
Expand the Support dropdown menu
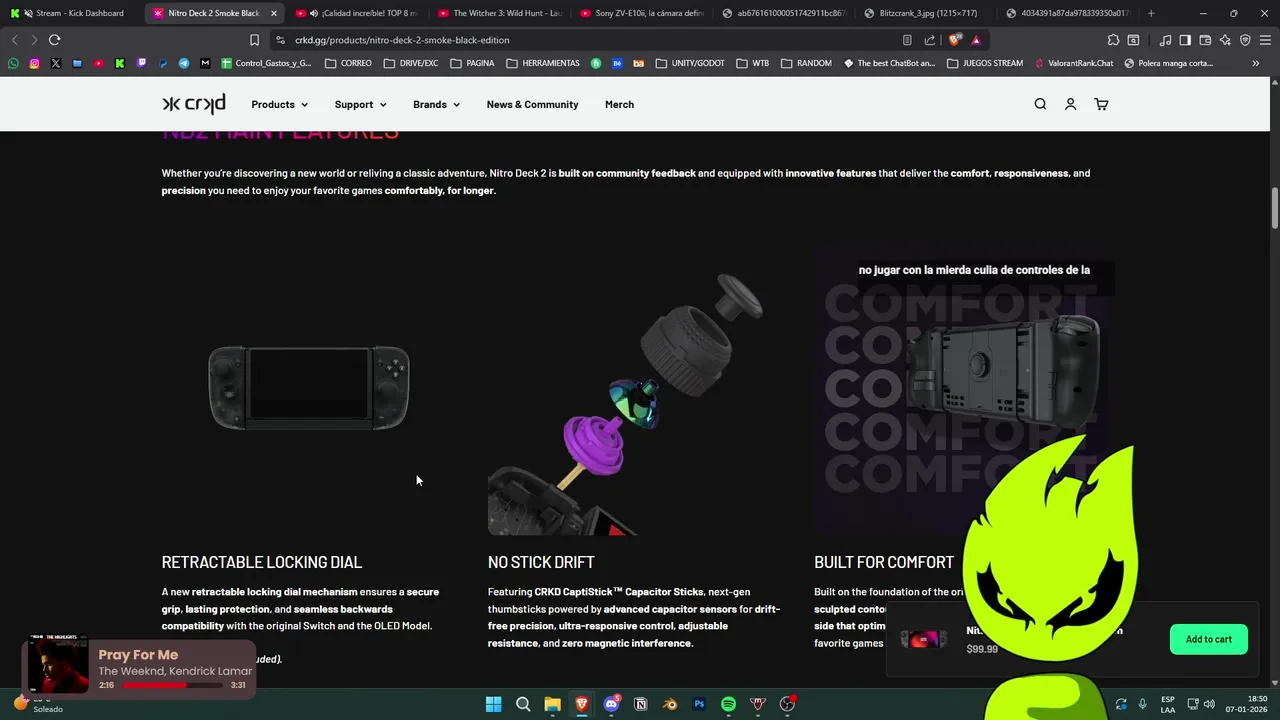pyautogui.click(x=360, y=104)
